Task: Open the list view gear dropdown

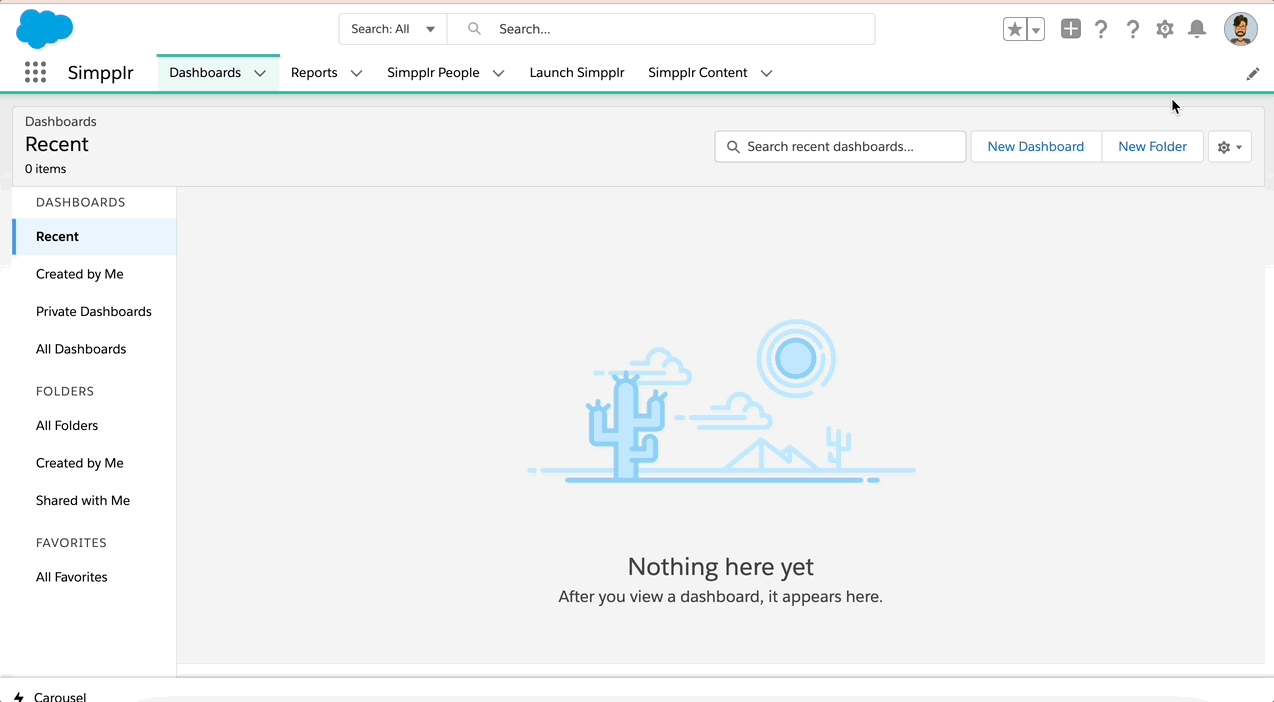Action: tap(1230, 146)
